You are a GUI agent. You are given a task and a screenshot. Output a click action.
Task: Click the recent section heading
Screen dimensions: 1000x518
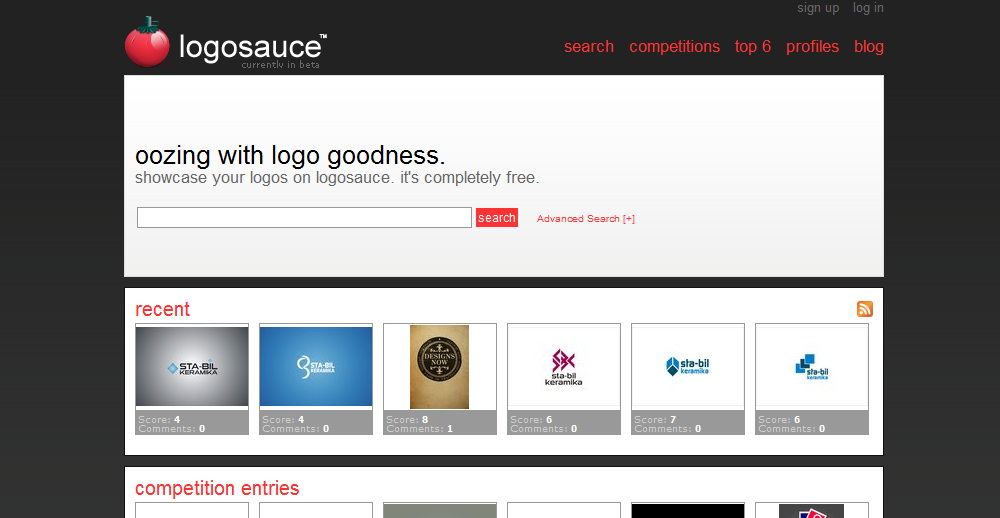tap(162, 309)
